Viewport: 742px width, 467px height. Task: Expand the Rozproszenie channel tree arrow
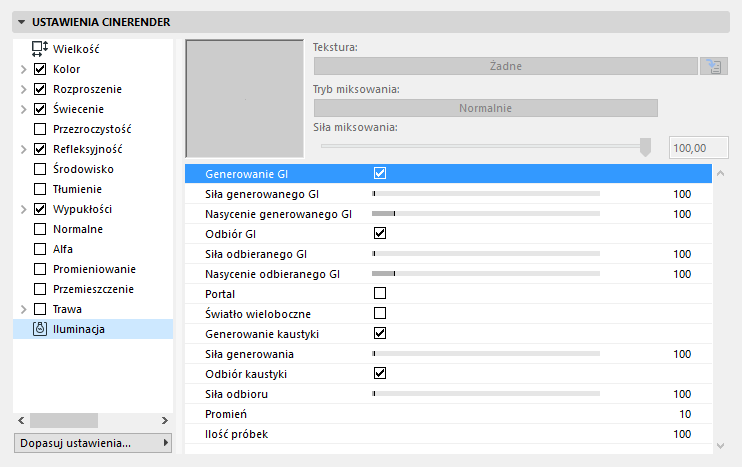(x=23, y=89)
